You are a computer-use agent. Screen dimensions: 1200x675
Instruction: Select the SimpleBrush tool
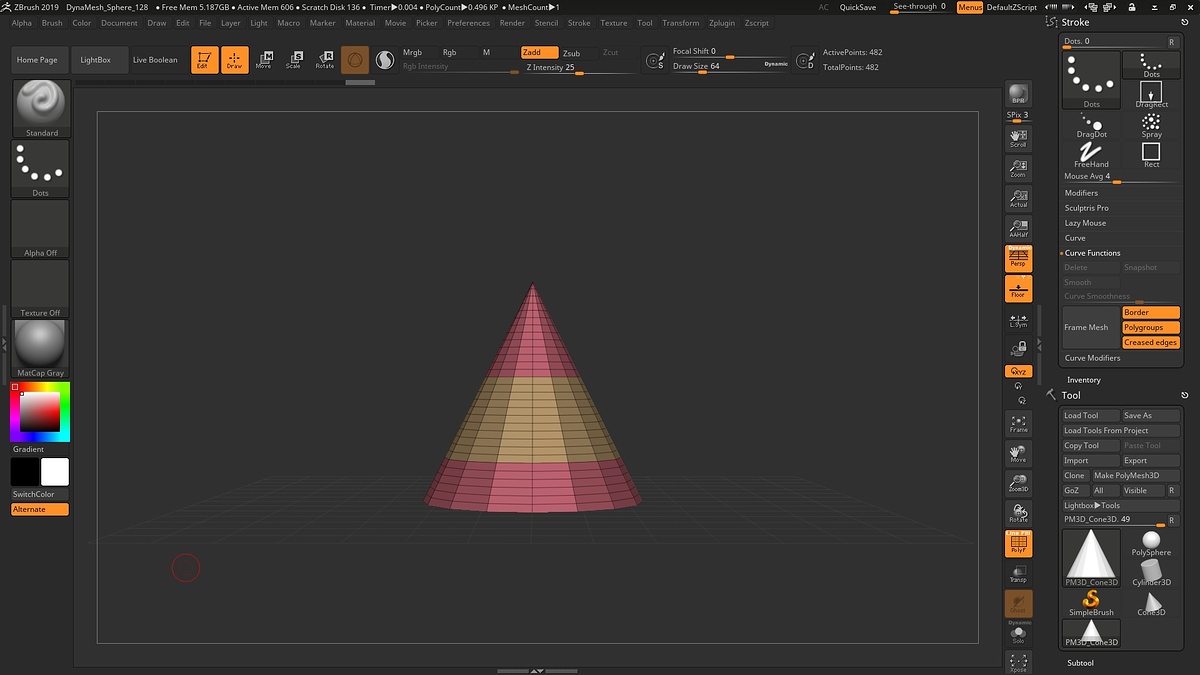point(1091,603)
